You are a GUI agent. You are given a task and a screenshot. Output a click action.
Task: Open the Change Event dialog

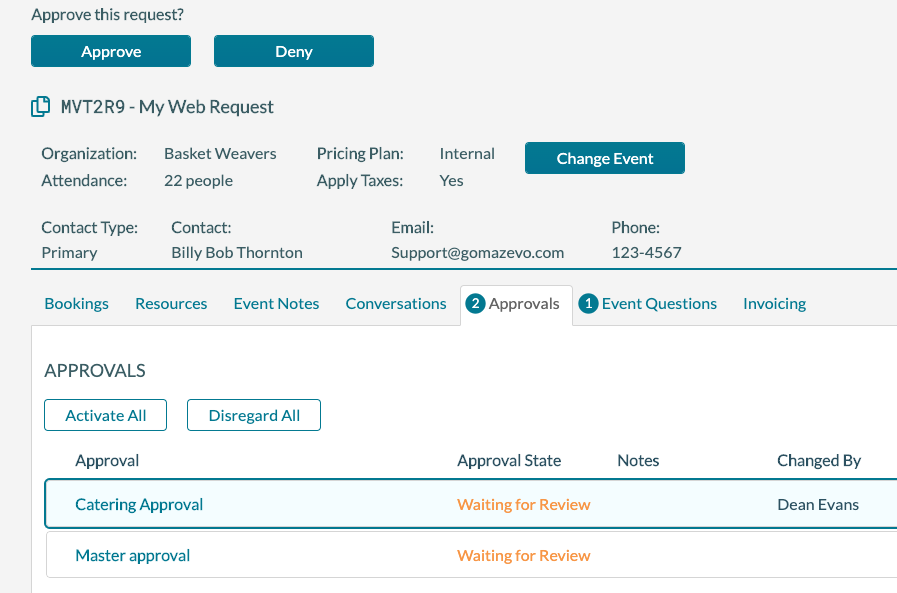604,157
